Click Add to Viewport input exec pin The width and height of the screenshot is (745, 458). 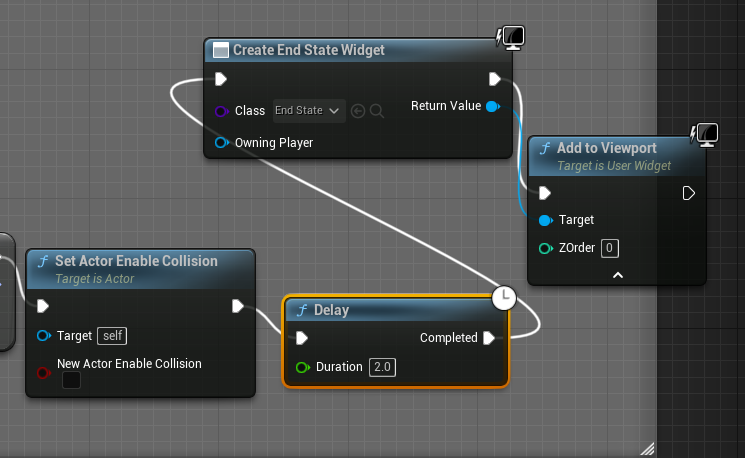tap(544, 193)
